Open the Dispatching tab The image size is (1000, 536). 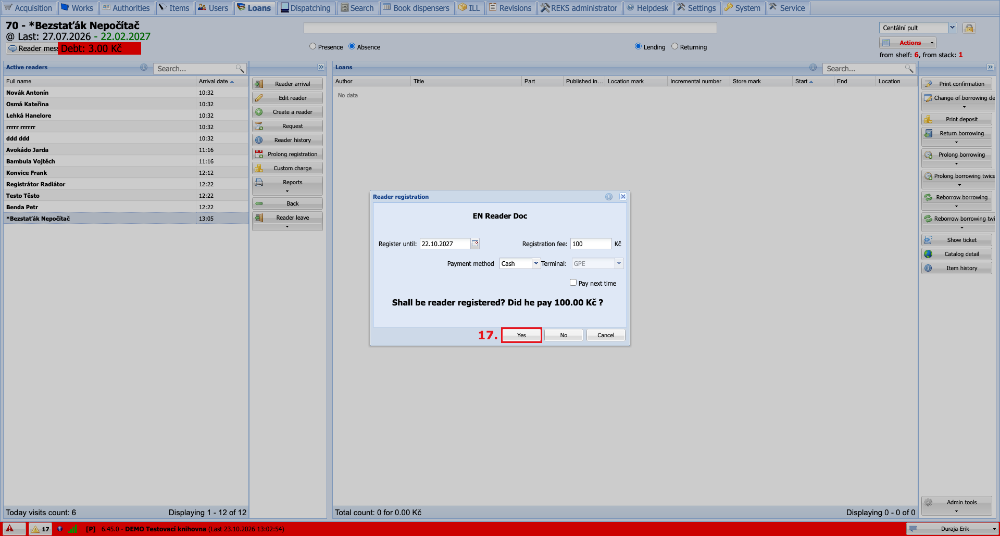click(x=305, y=8)
